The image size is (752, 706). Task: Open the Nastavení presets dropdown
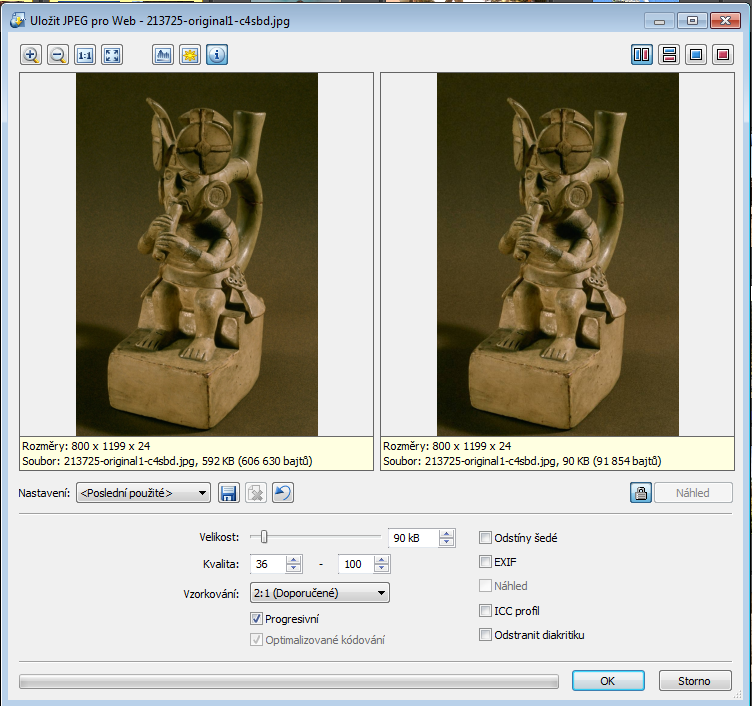143,493
